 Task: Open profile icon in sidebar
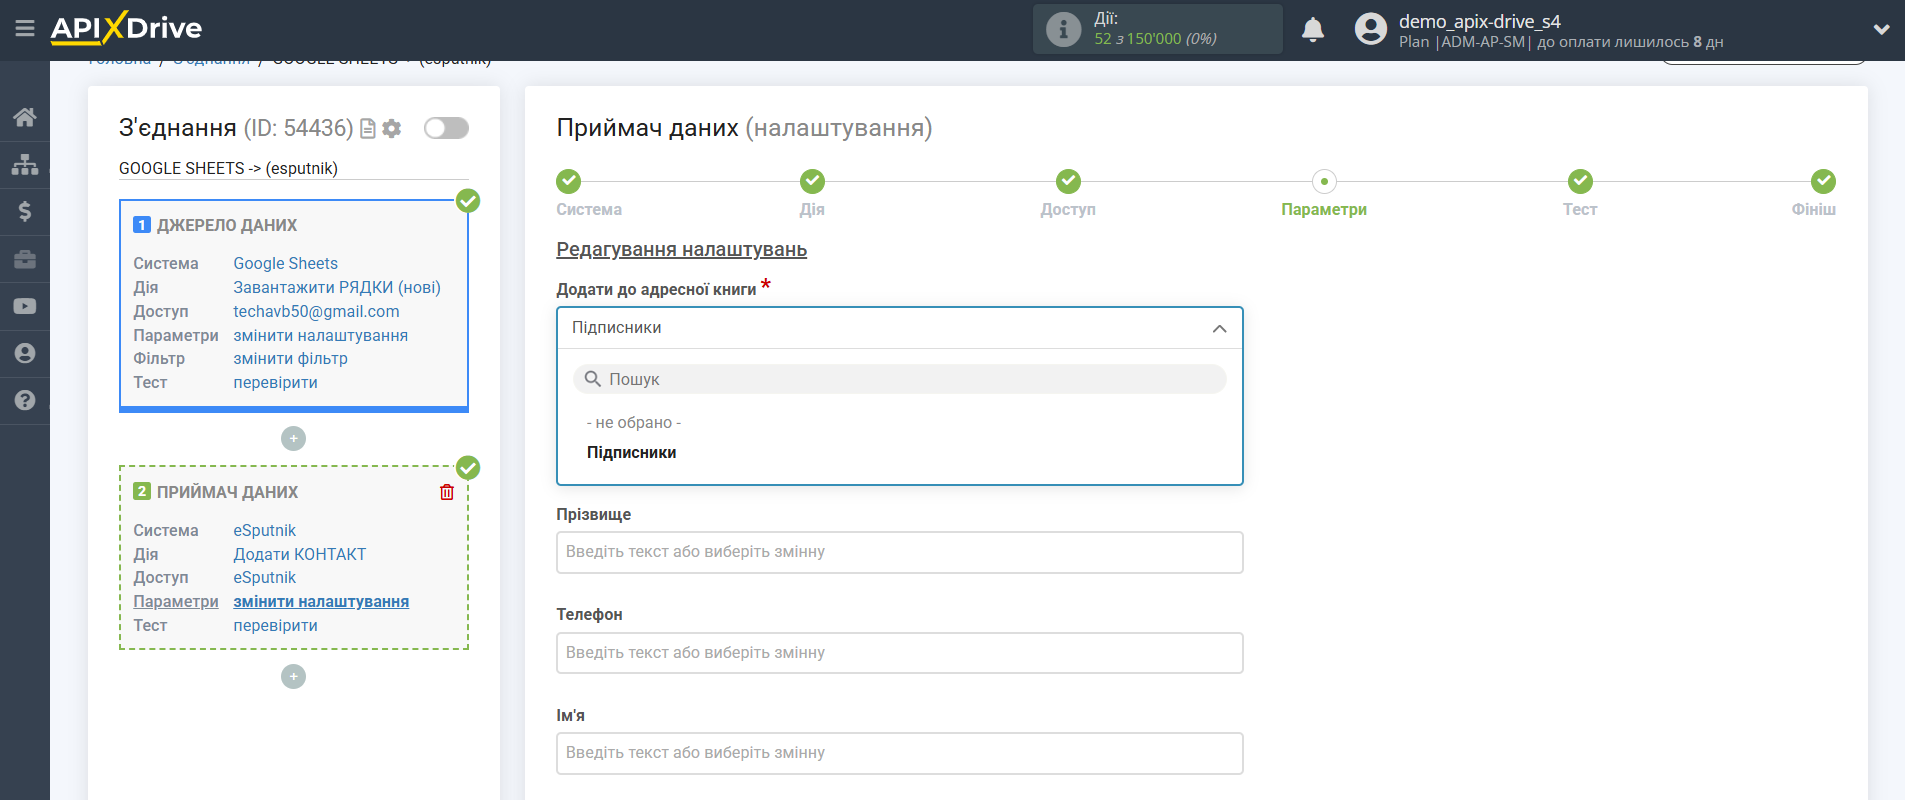click(x=25, y=353)
